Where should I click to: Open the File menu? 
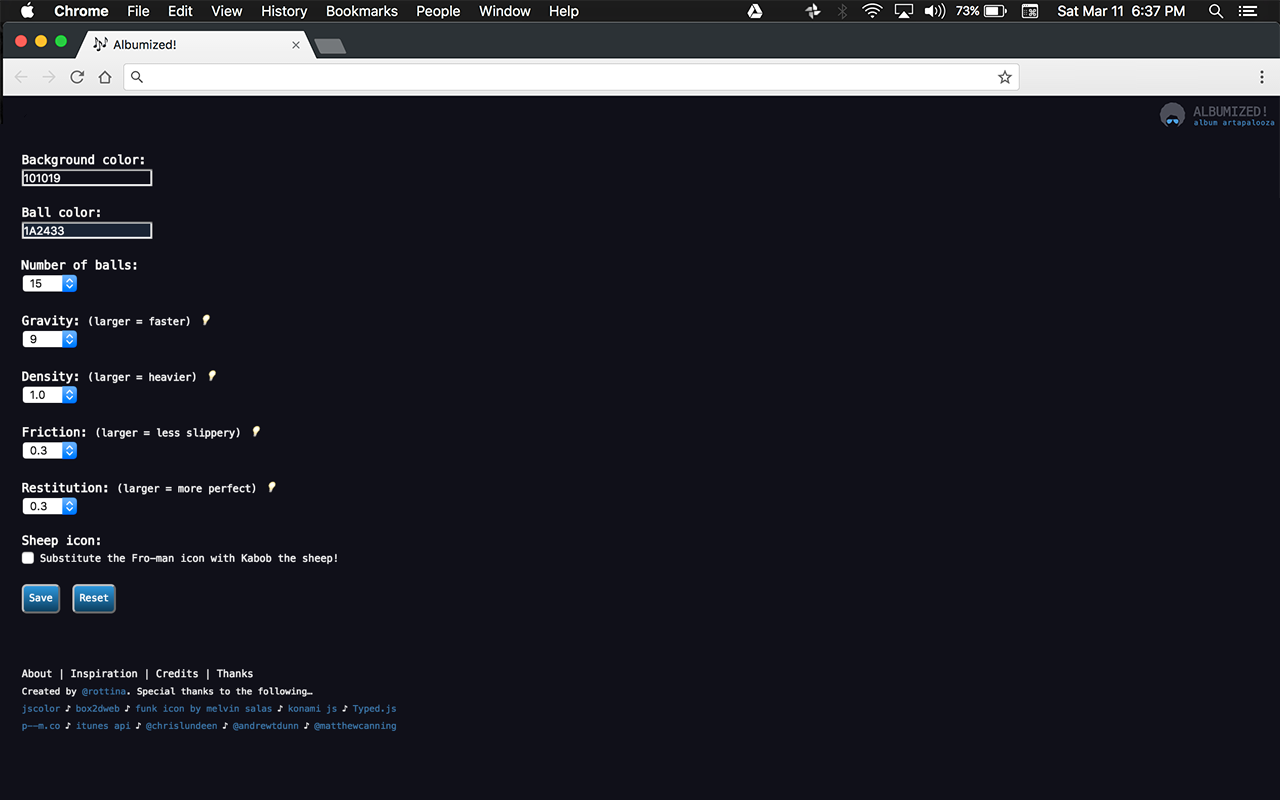pos(138,11)
